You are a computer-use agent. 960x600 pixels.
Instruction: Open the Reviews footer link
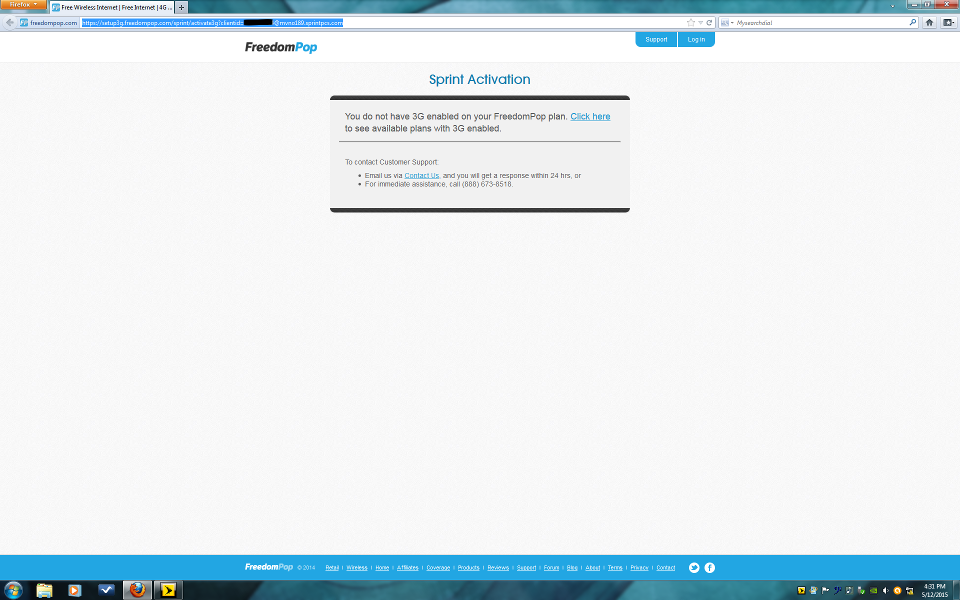(498, 568)
